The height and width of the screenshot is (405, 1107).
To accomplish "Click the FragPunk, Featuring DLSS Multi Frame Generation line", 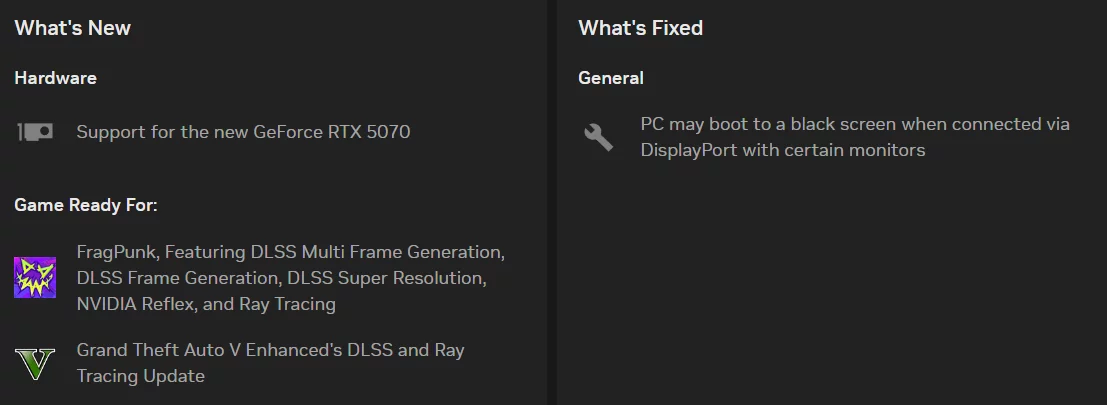I will point(290,252).
